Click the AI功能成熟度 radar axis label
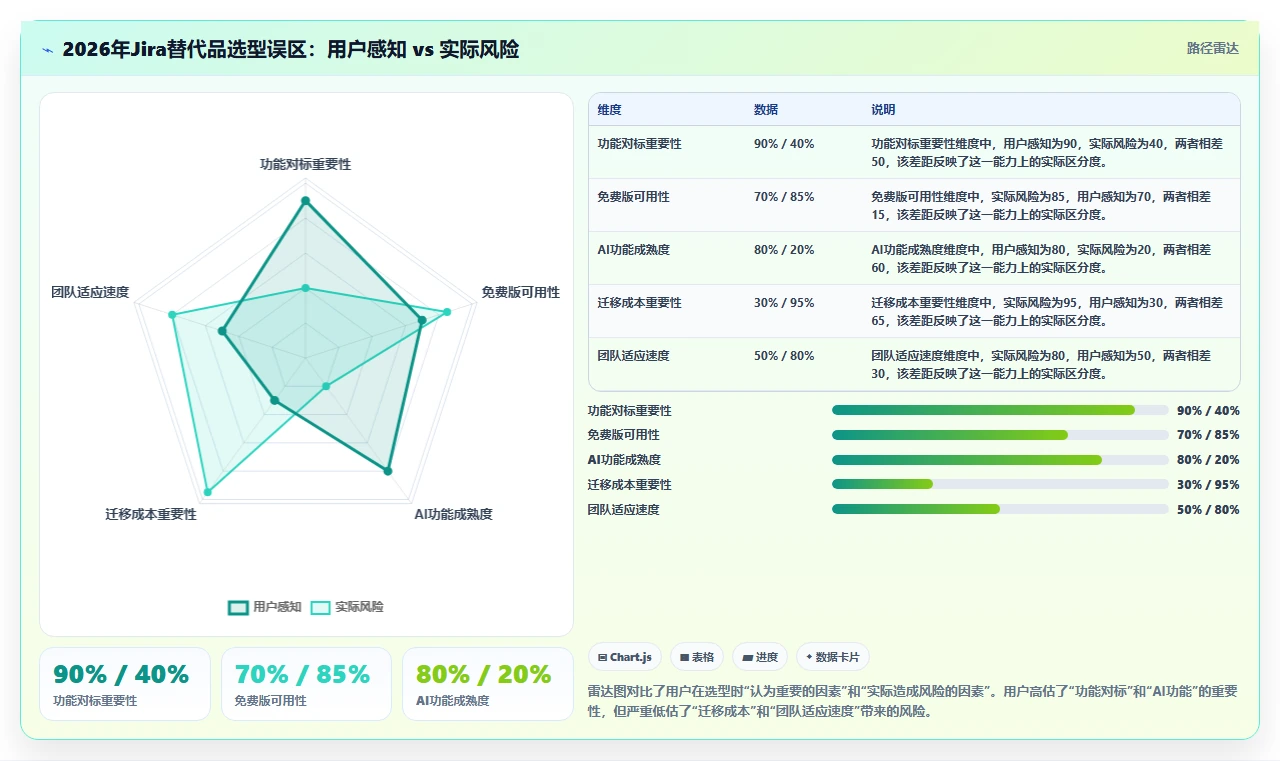The width and height of the screenshot is (1280, 761). [x=453, y=514]
